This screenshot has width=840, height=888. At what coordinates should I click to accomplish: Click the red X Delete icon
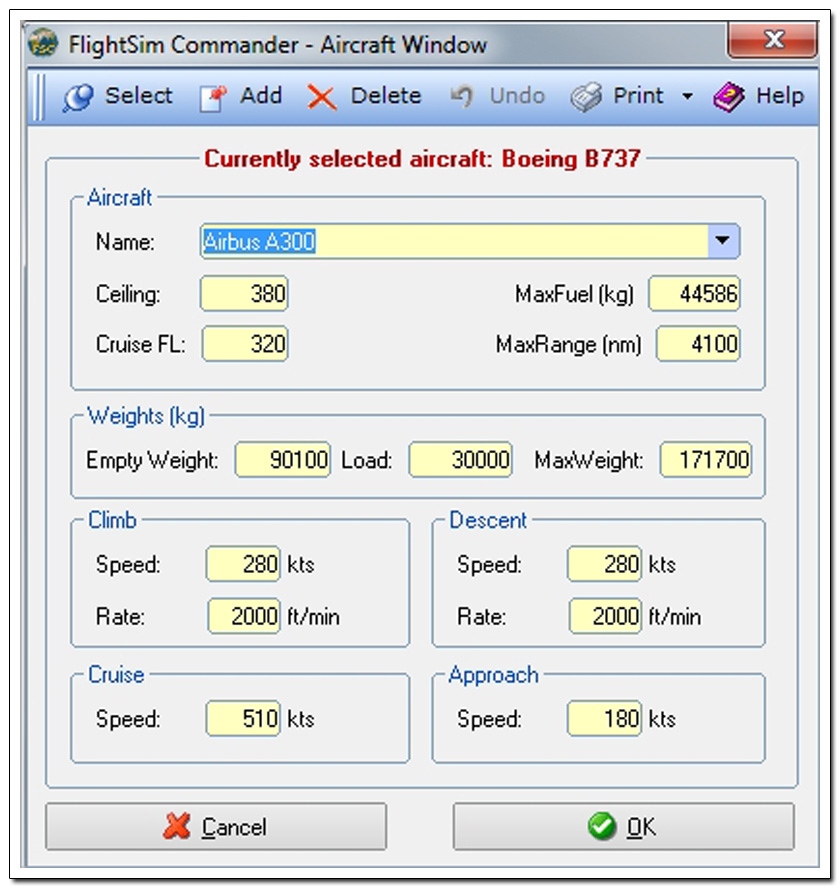tap(321, 97)
